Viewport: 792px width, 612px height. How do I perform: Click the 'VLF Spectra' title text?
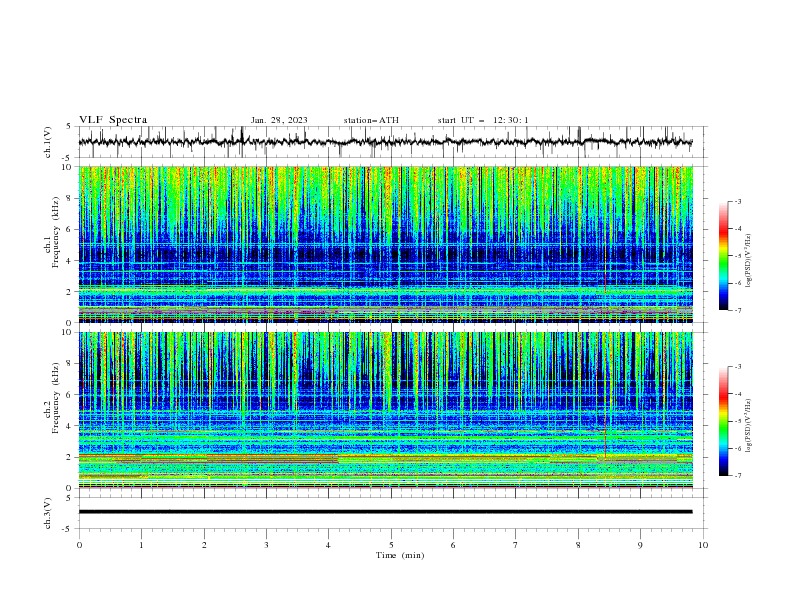[x=113, y=120]
